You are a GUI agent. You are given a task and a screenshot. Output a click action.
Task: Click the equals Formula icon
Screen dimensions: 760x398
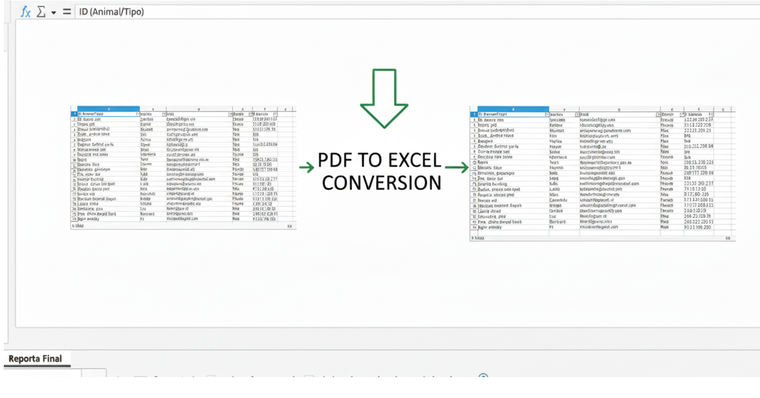[66, 12]
